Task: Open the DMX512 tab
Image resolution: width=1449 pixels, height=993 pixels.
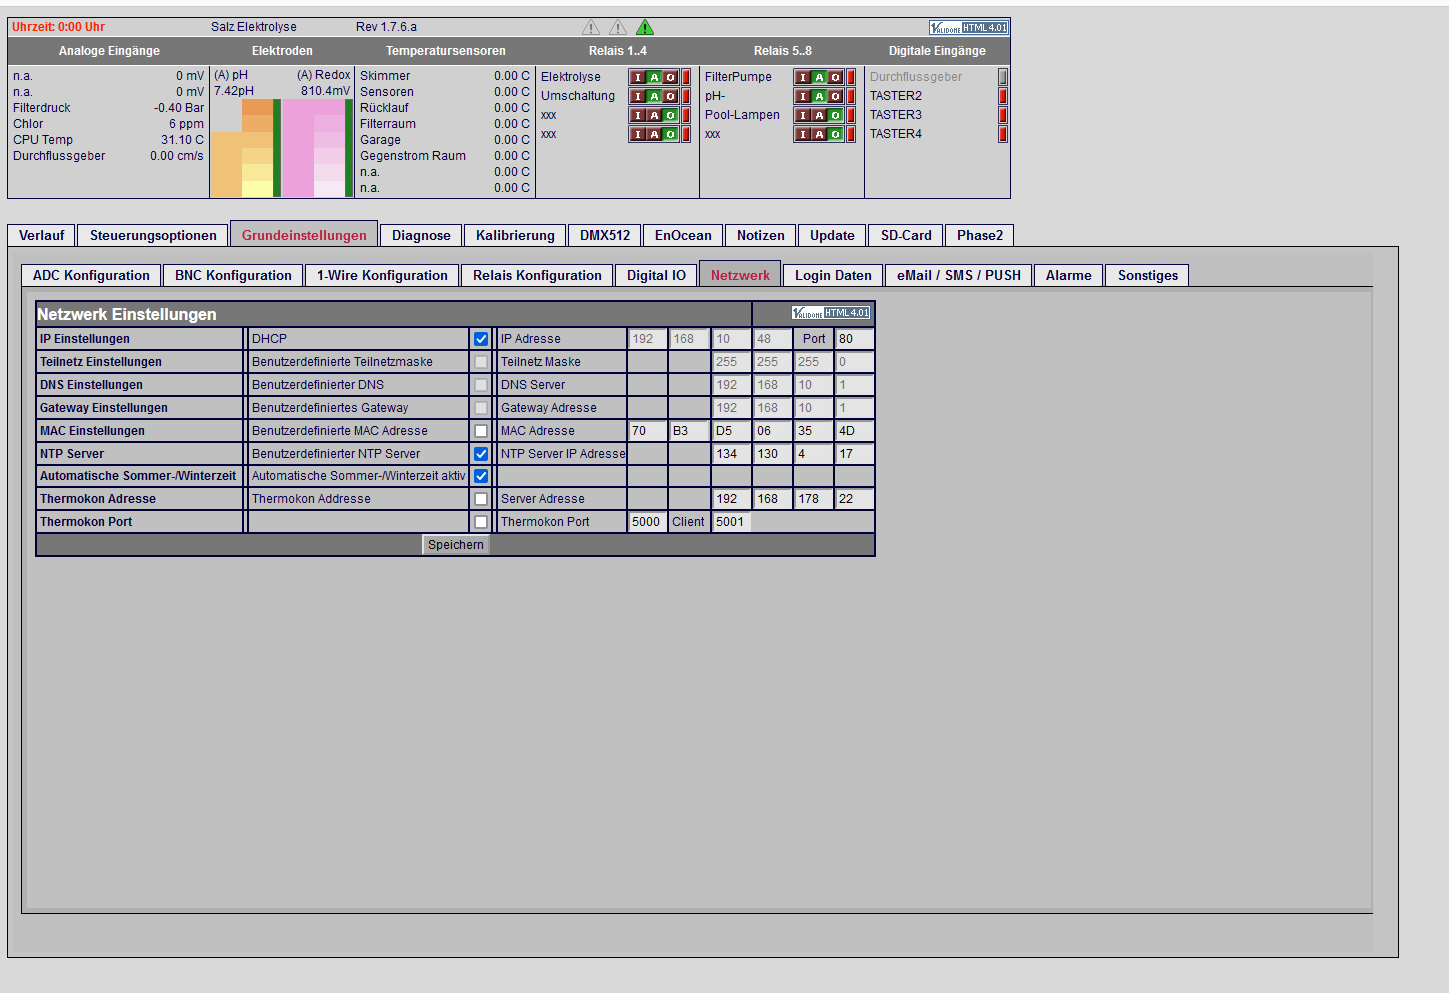Action: [605, 235]
